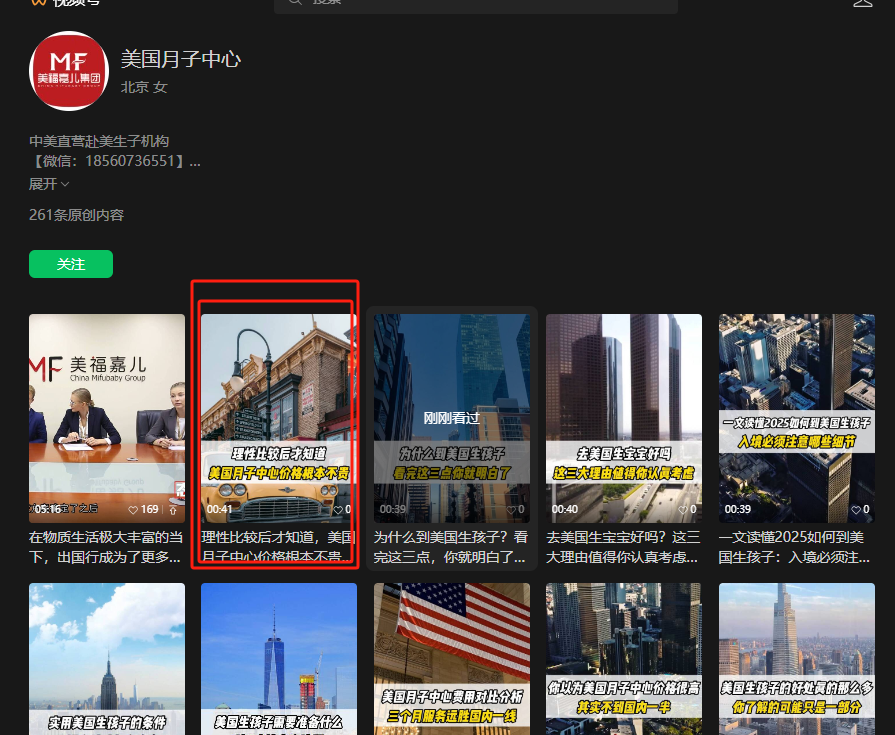This screenshot has height=735, width=895.
Task: Click the 中美直营赴美生子机构 description
Action: tap(99, 141)
